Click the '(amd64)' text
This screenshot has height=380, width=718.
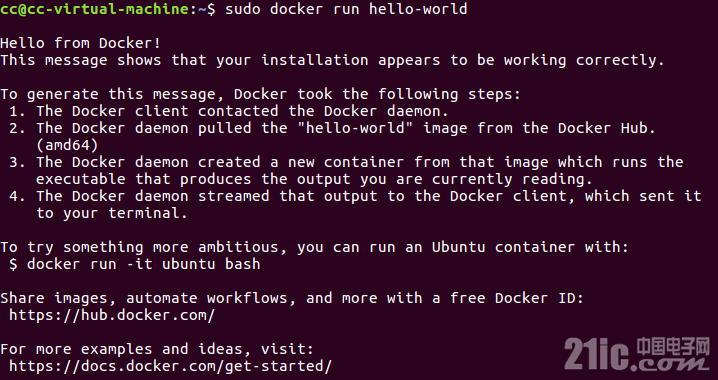click(67, 146)
